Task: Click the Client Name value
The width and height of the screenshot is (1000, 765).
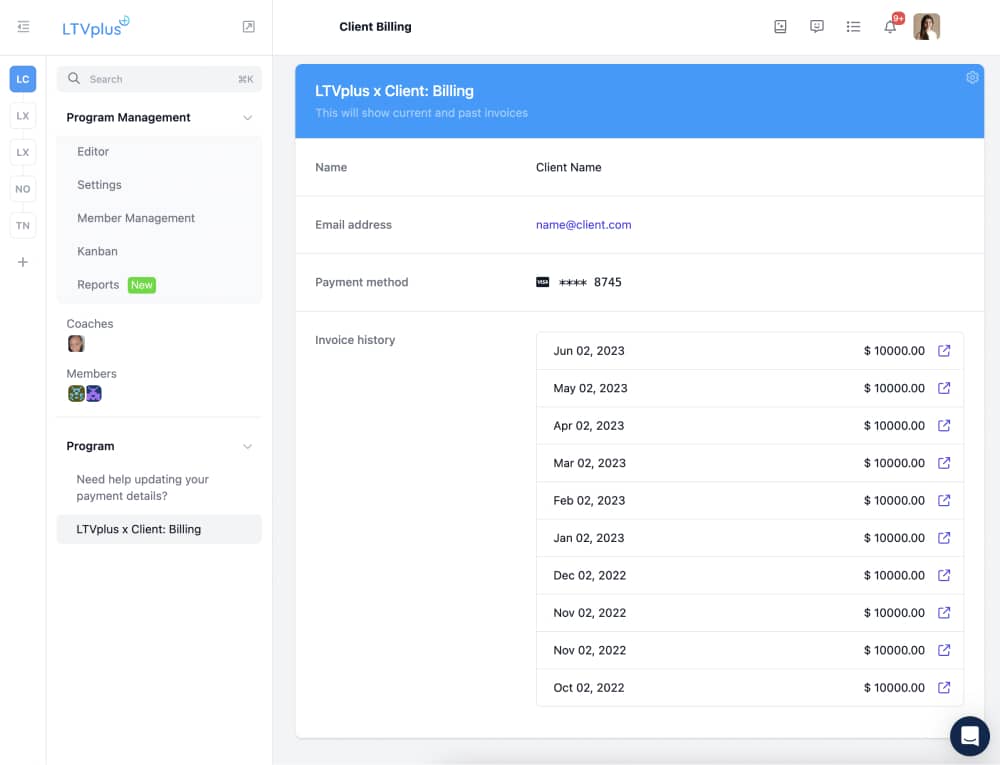Action: [x=568, y=167]
